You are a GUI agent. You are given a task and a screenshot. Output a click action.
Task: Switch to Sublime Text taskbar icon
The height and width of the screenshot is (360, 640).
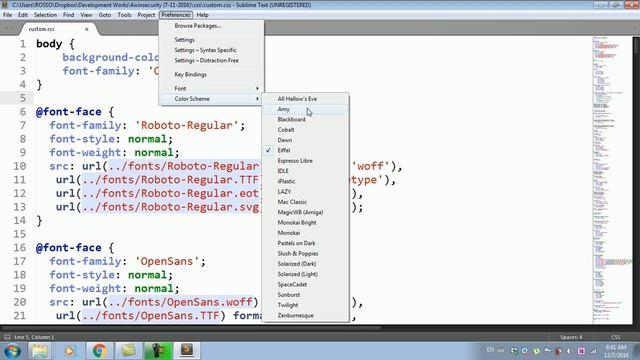pos(187,350)
